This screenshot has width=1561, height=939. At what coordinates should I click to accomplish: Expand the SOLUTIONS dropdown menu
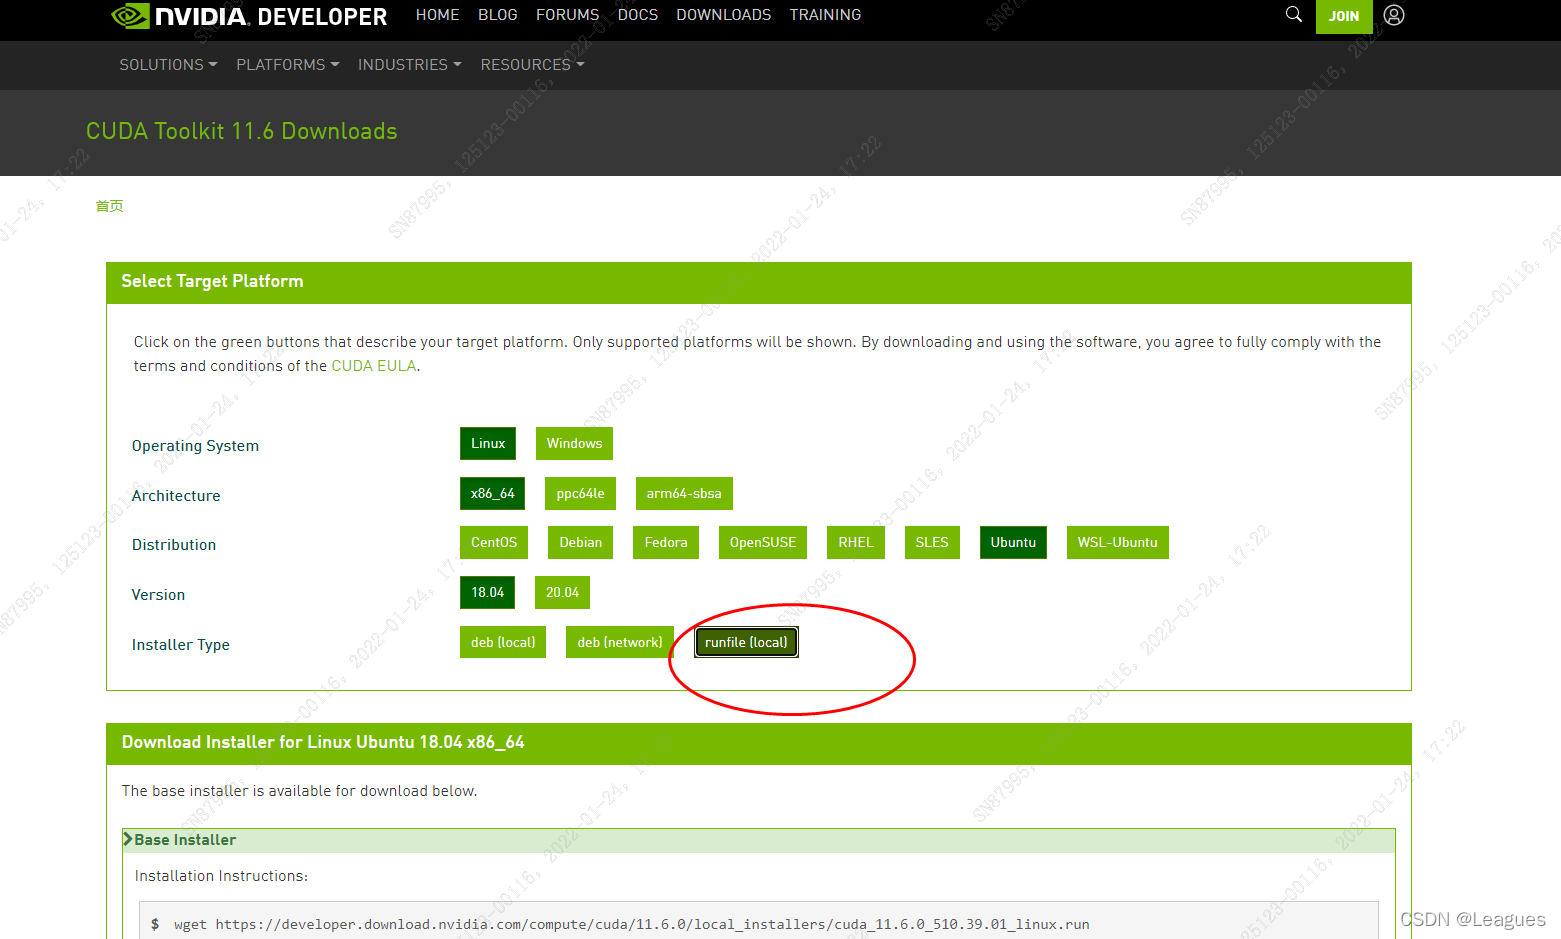(168, 65)
